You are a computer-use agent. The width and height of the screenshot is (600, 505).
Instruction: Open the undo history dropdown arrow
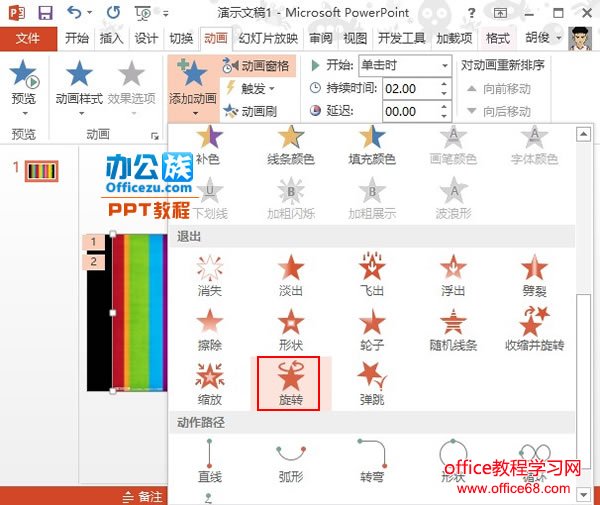[x=90, y=13]
